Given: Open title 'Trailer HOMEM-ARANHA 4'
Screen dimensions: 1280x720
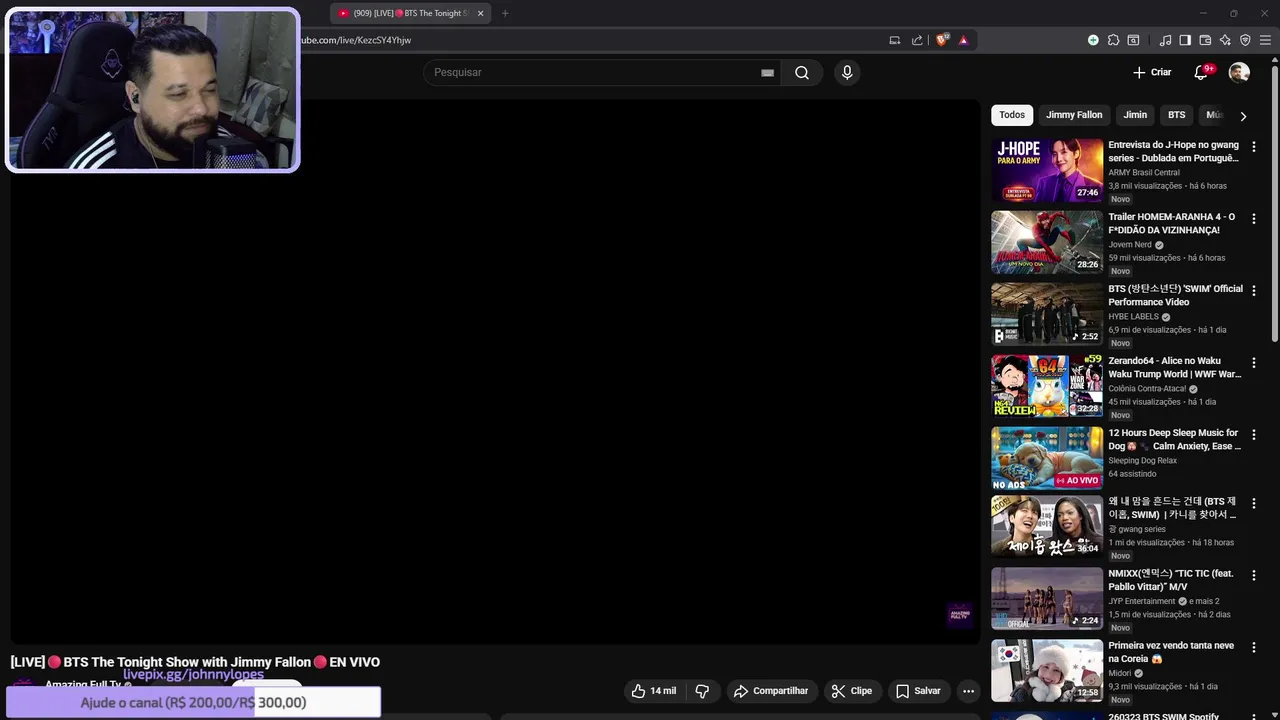Looking at the screenshot, I should [x=1171, y=223].
